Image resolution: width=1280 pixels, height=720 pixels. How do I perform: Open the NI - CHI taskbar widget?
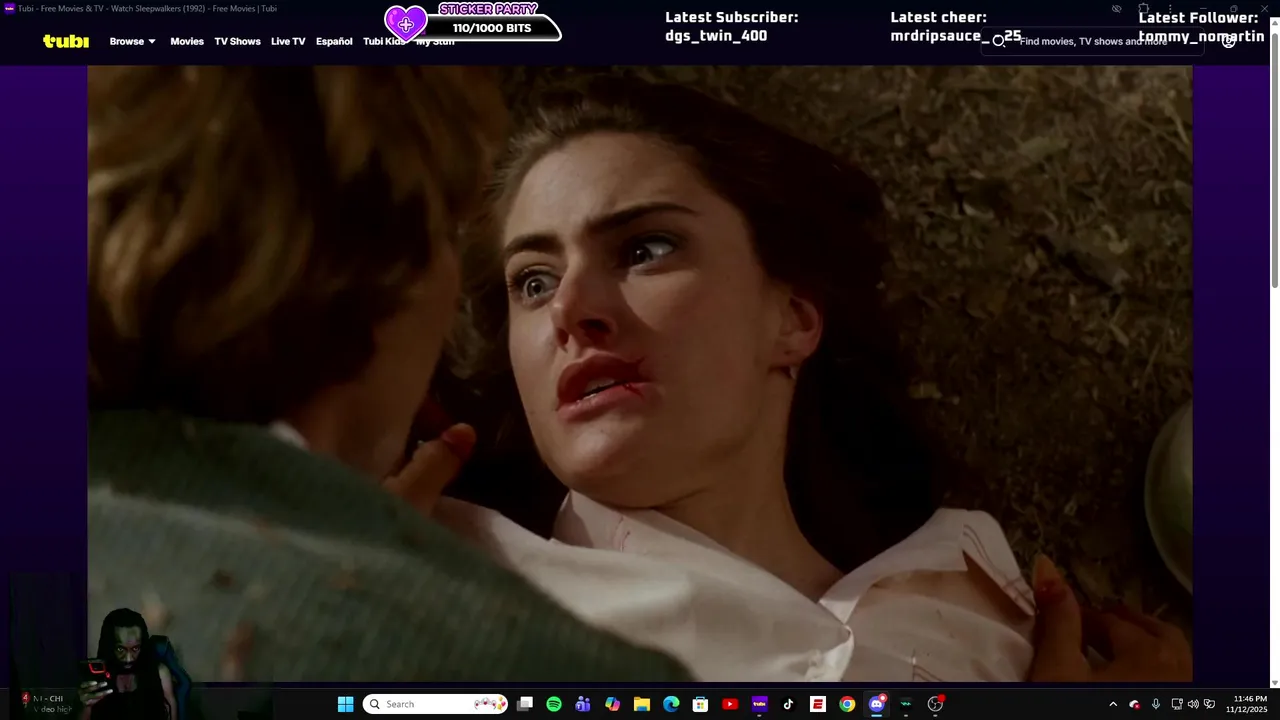click(48, 704)
